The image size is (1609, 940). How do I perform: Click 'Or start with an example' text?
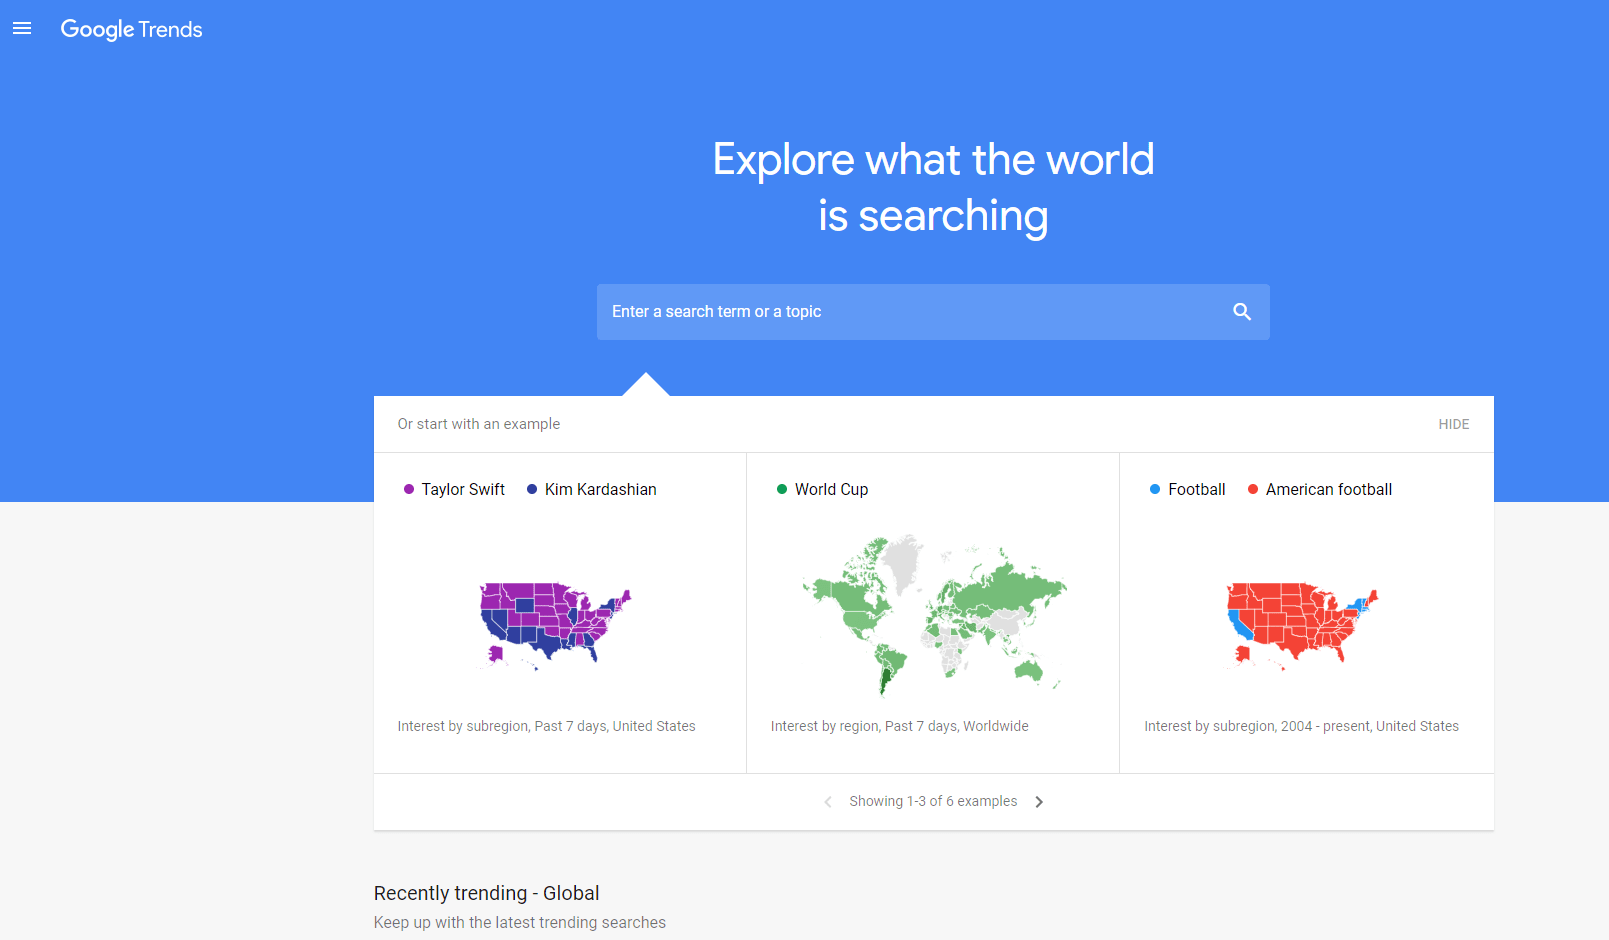click(x=479, y=424)
